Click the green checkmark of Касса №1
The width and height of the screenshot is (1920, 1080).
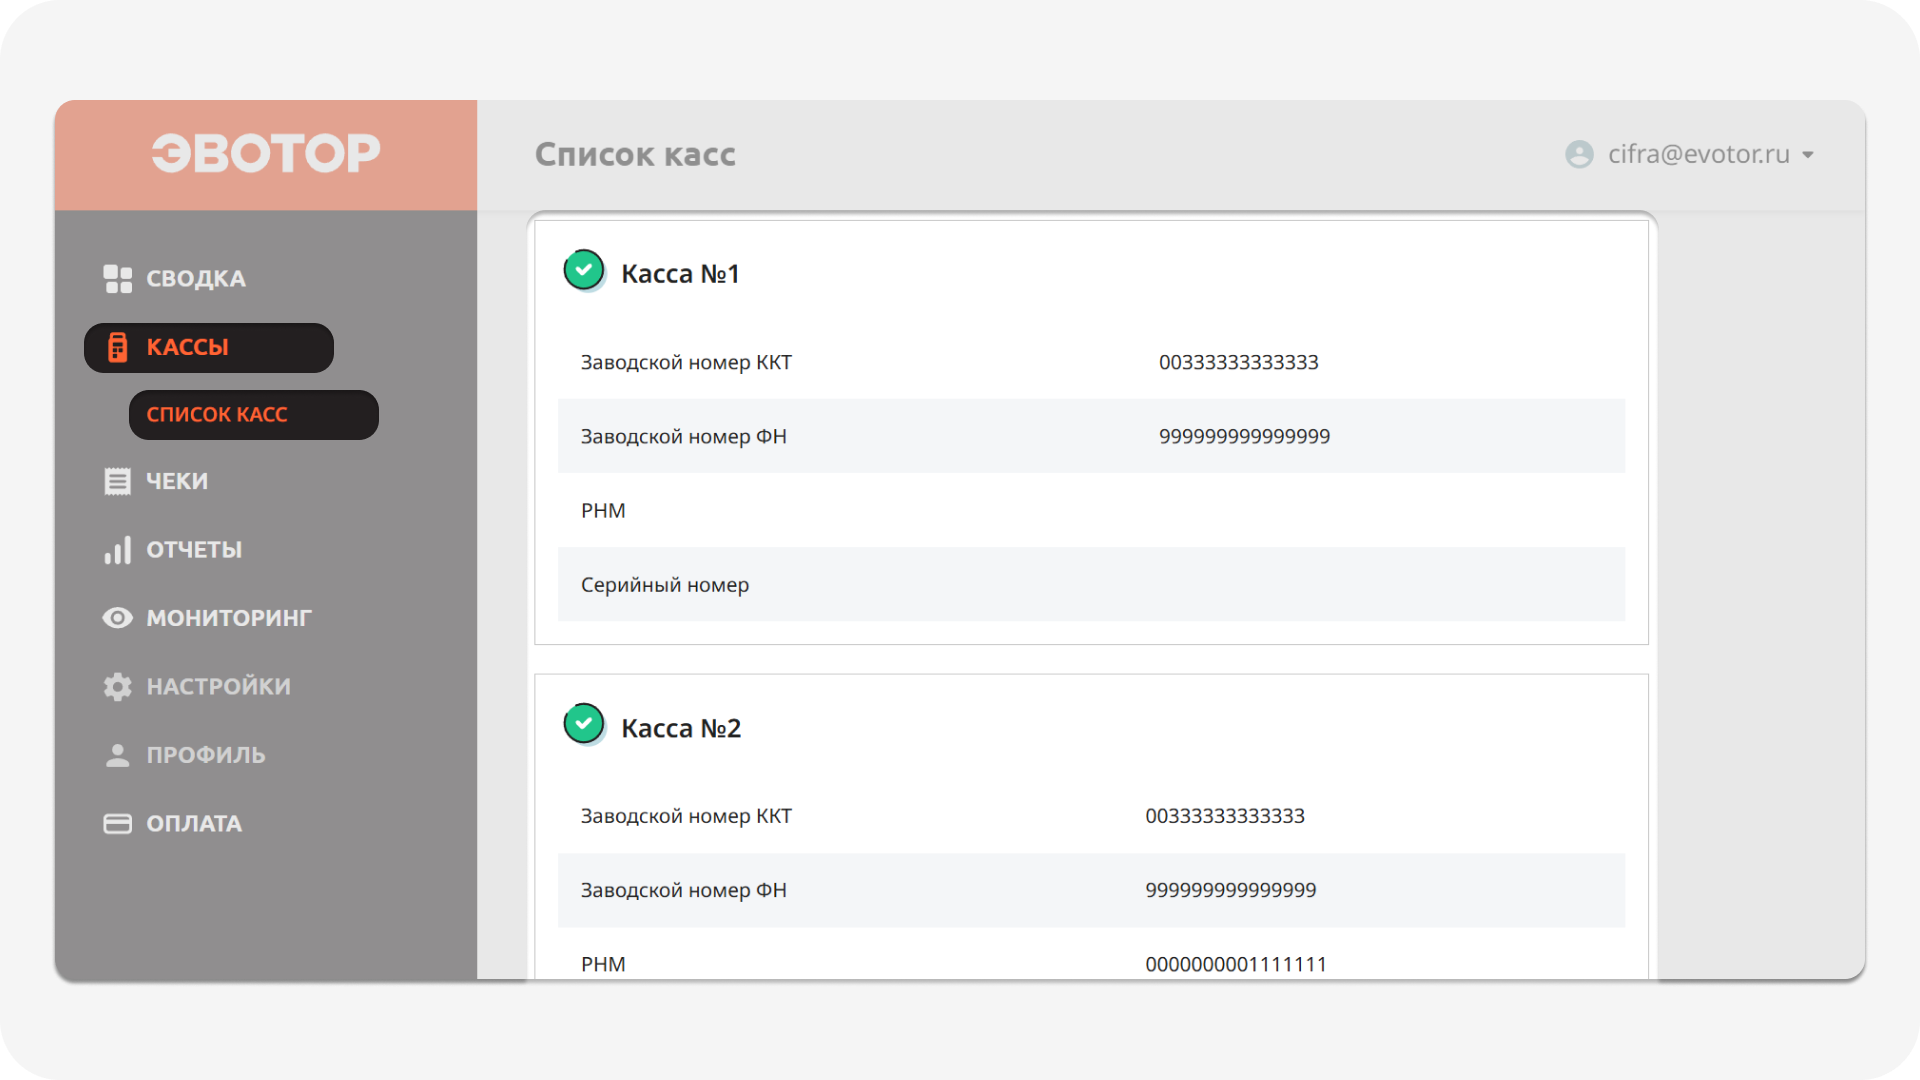tap(584, 270)
